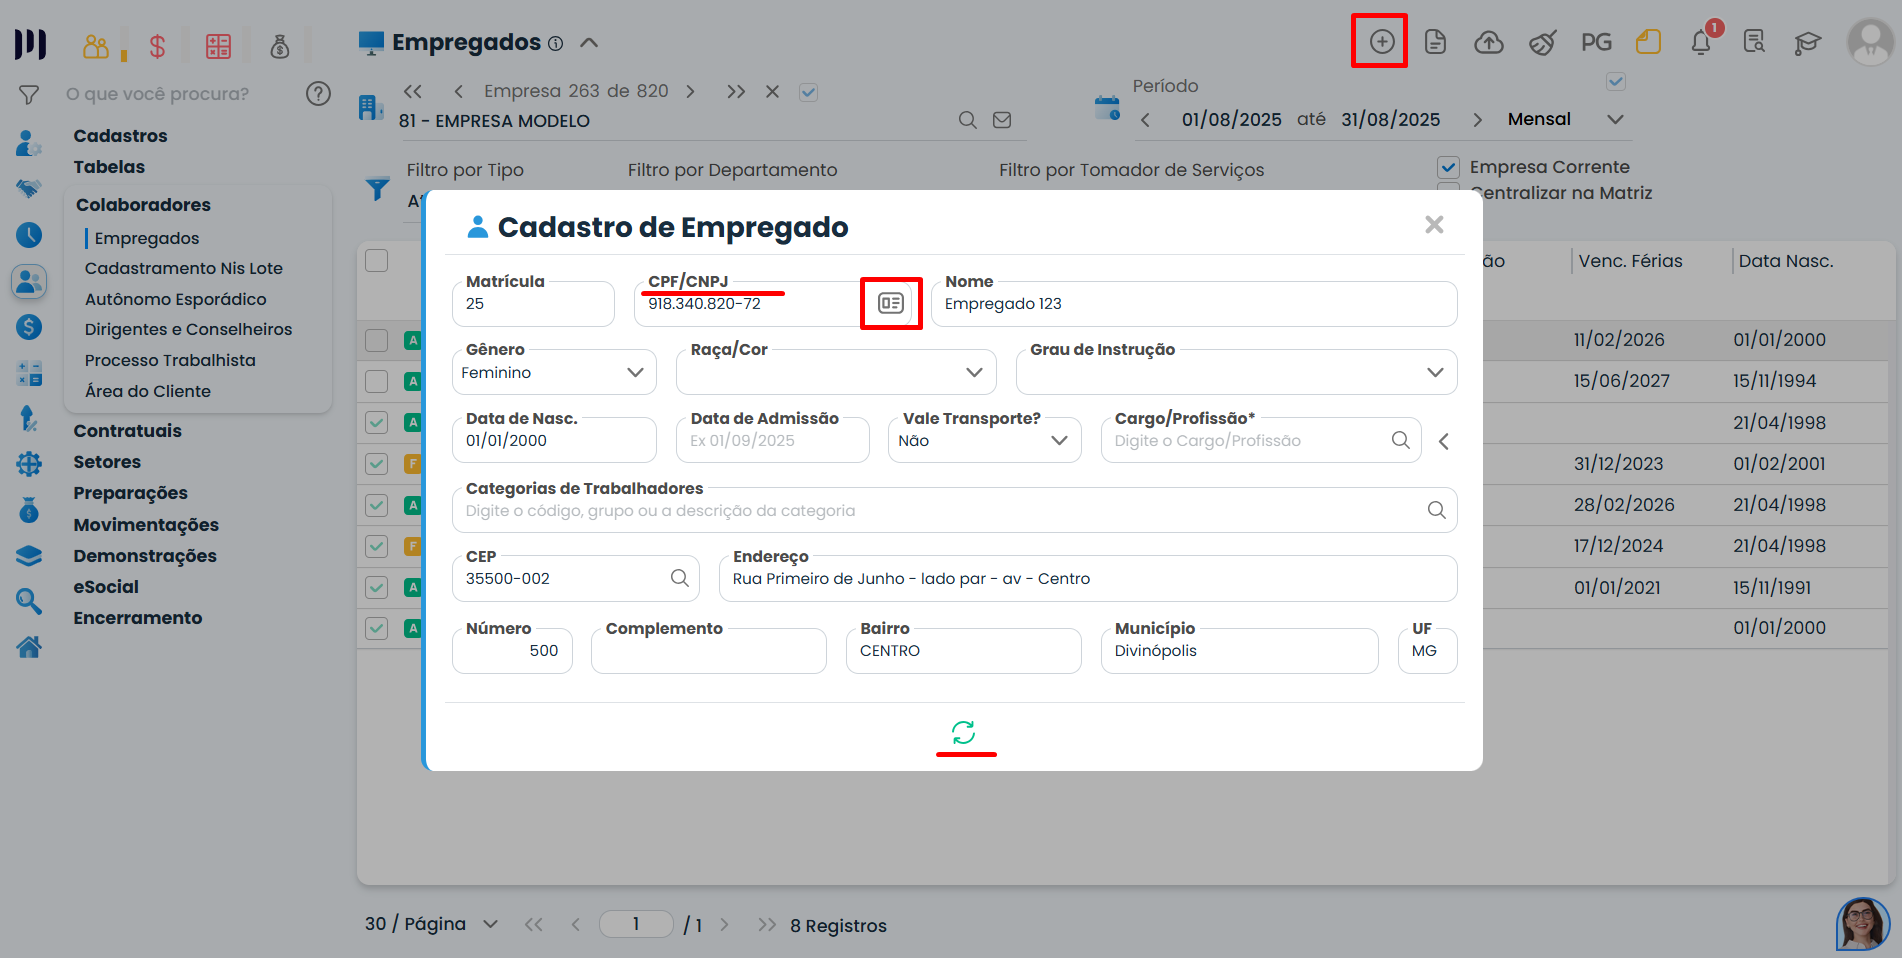Click the add new employee plus icon
1902x958 pixels.
pos(1381,42)
